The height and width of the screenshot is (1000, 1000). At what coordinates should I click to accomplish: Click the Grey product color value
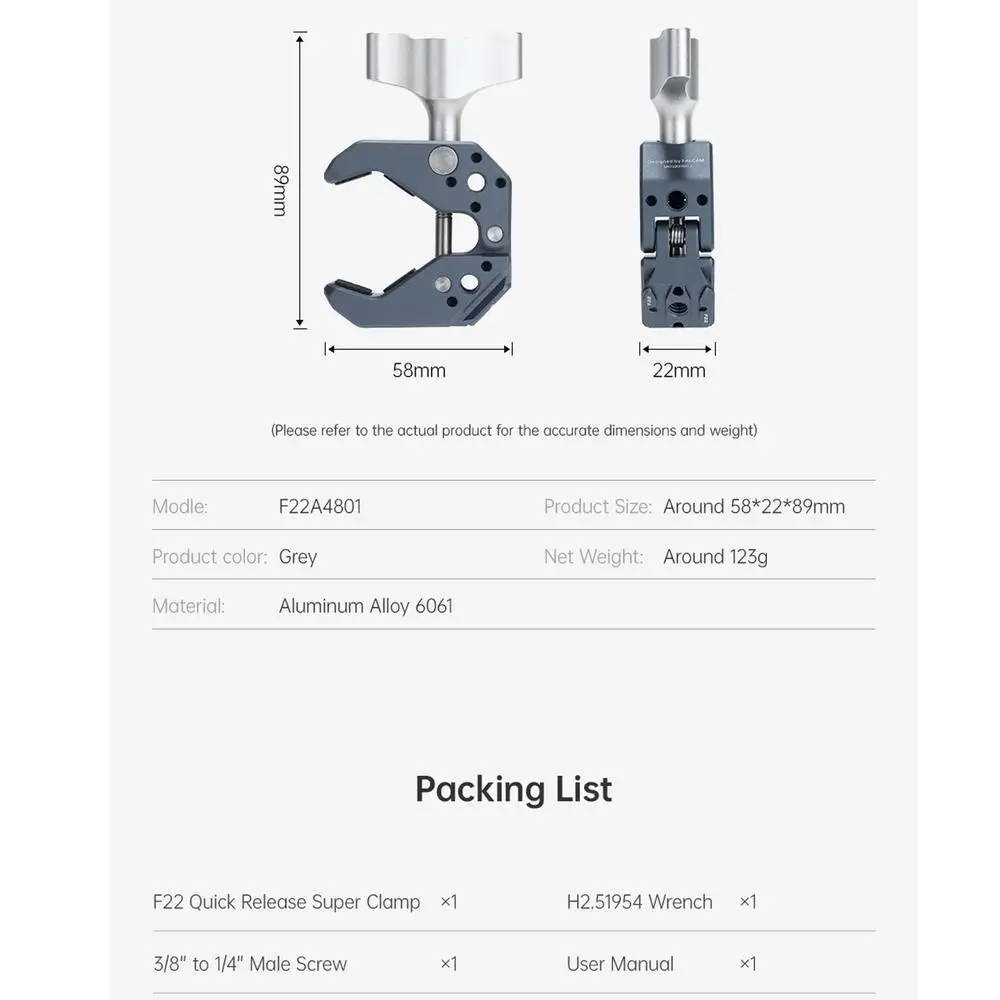(x=298, y=556)
